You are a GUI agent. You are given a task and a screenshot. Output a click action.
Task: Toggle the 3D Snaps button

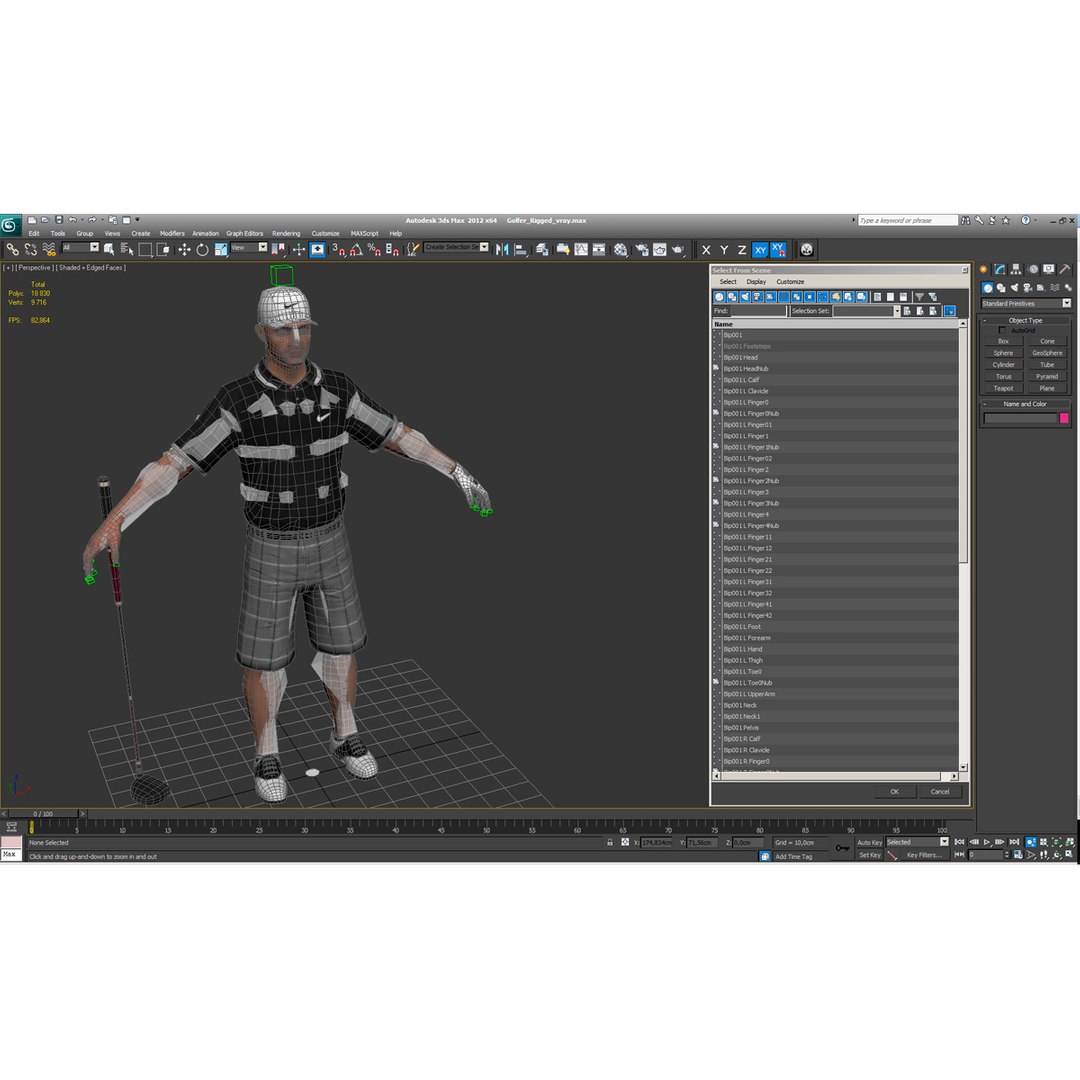tap(338, 249)
